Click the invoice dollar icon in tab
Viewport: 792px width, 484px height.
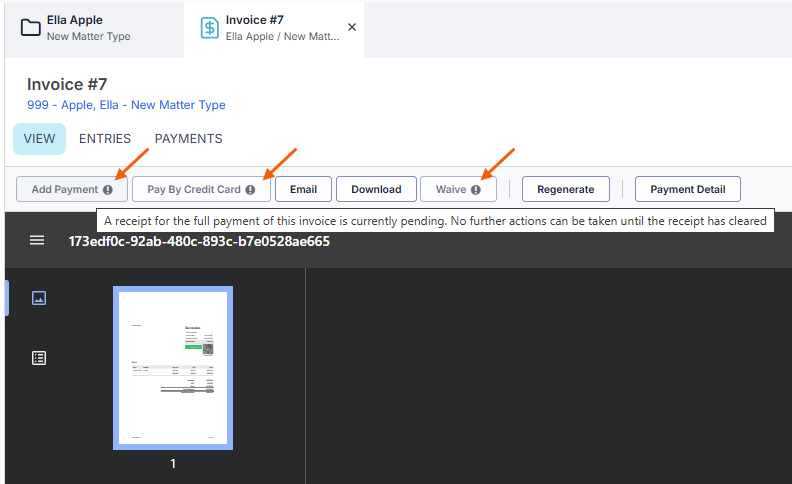[x=210, y=28]
